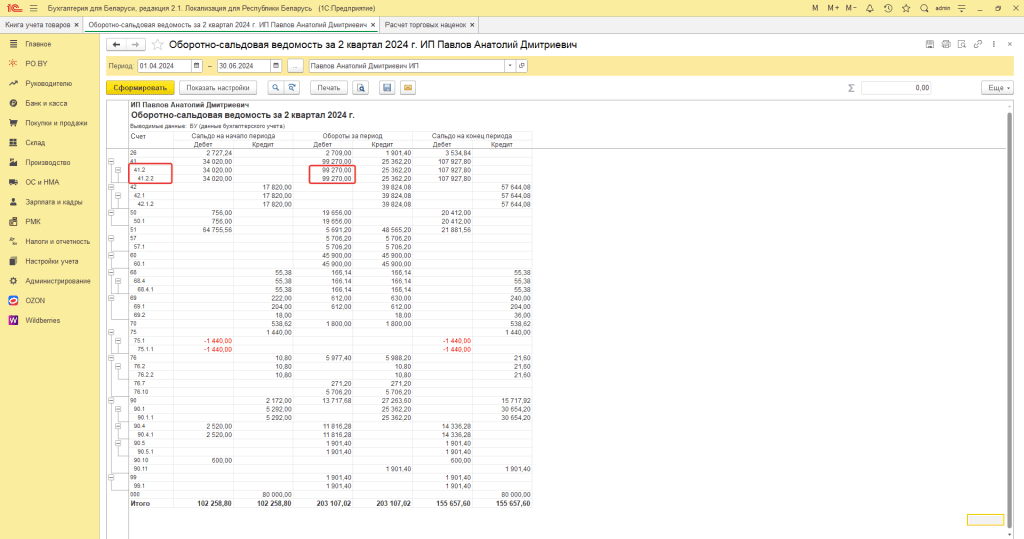This screenshot has height=539, width=1024.
Task: Open the hamburger sections menu
Action: 33,8
